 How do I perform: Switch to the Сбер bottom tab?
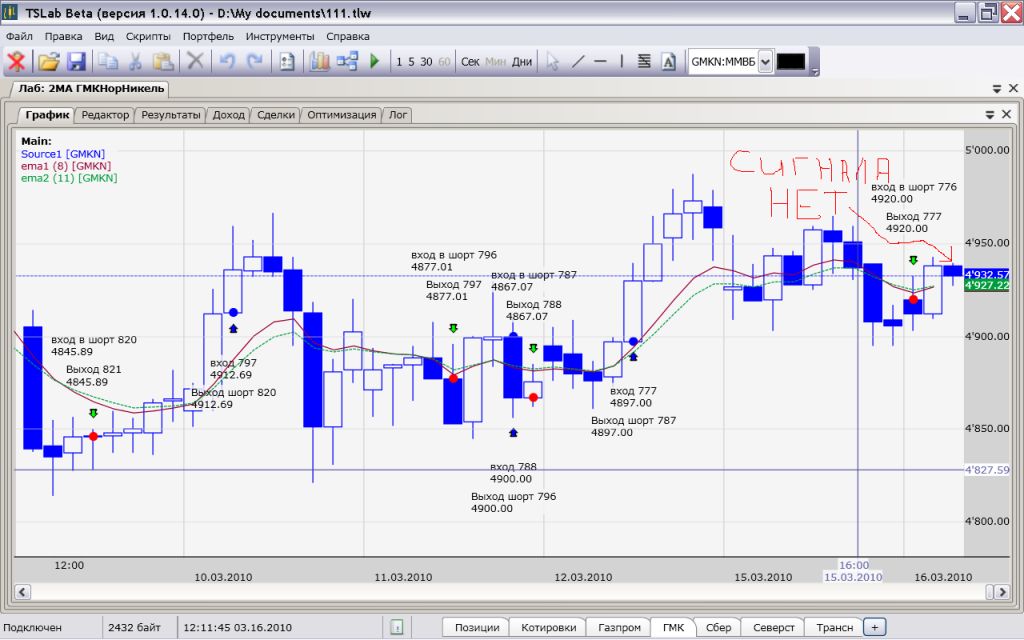[718, 628]
